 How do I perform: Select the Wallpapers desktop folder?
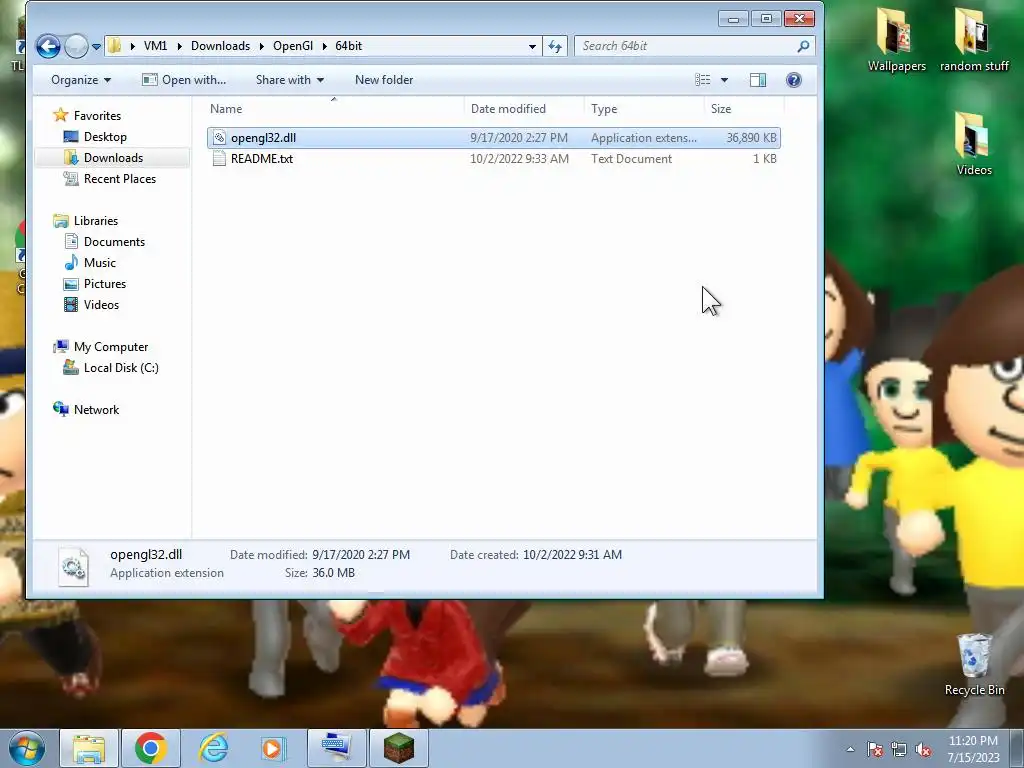896,39
